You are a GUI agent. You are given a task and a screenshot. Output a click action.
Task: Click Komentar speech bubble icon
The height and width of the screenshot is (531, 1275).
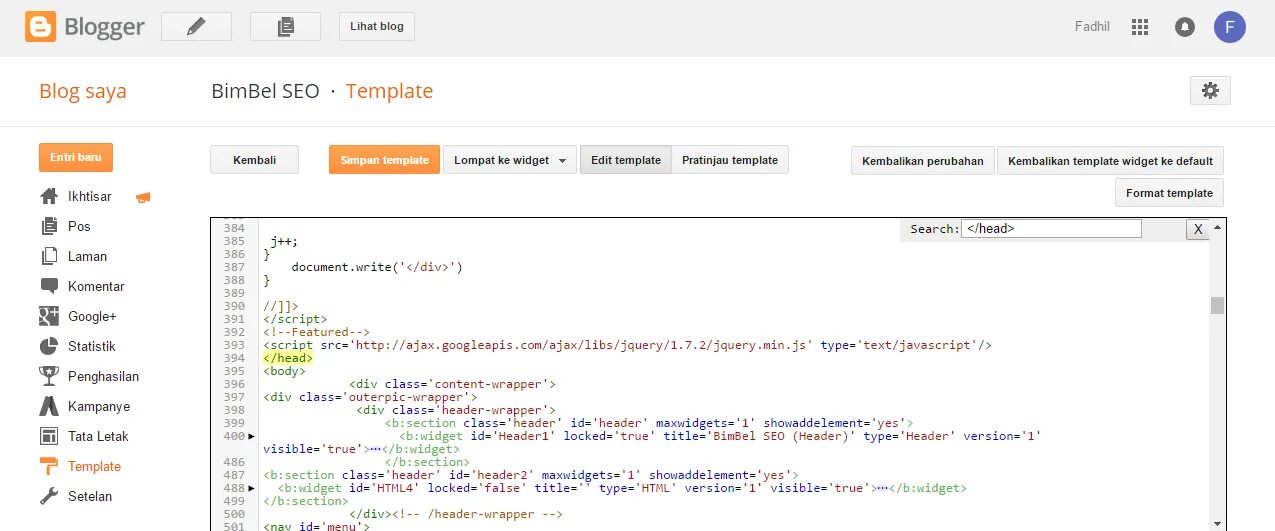48,286
